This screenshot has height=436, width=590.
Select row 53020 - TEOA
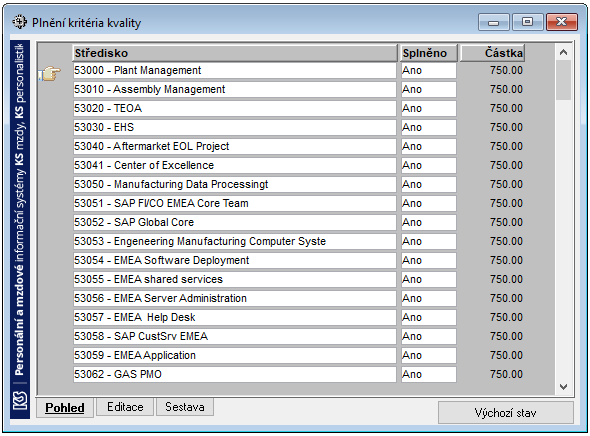pos(235,108)
